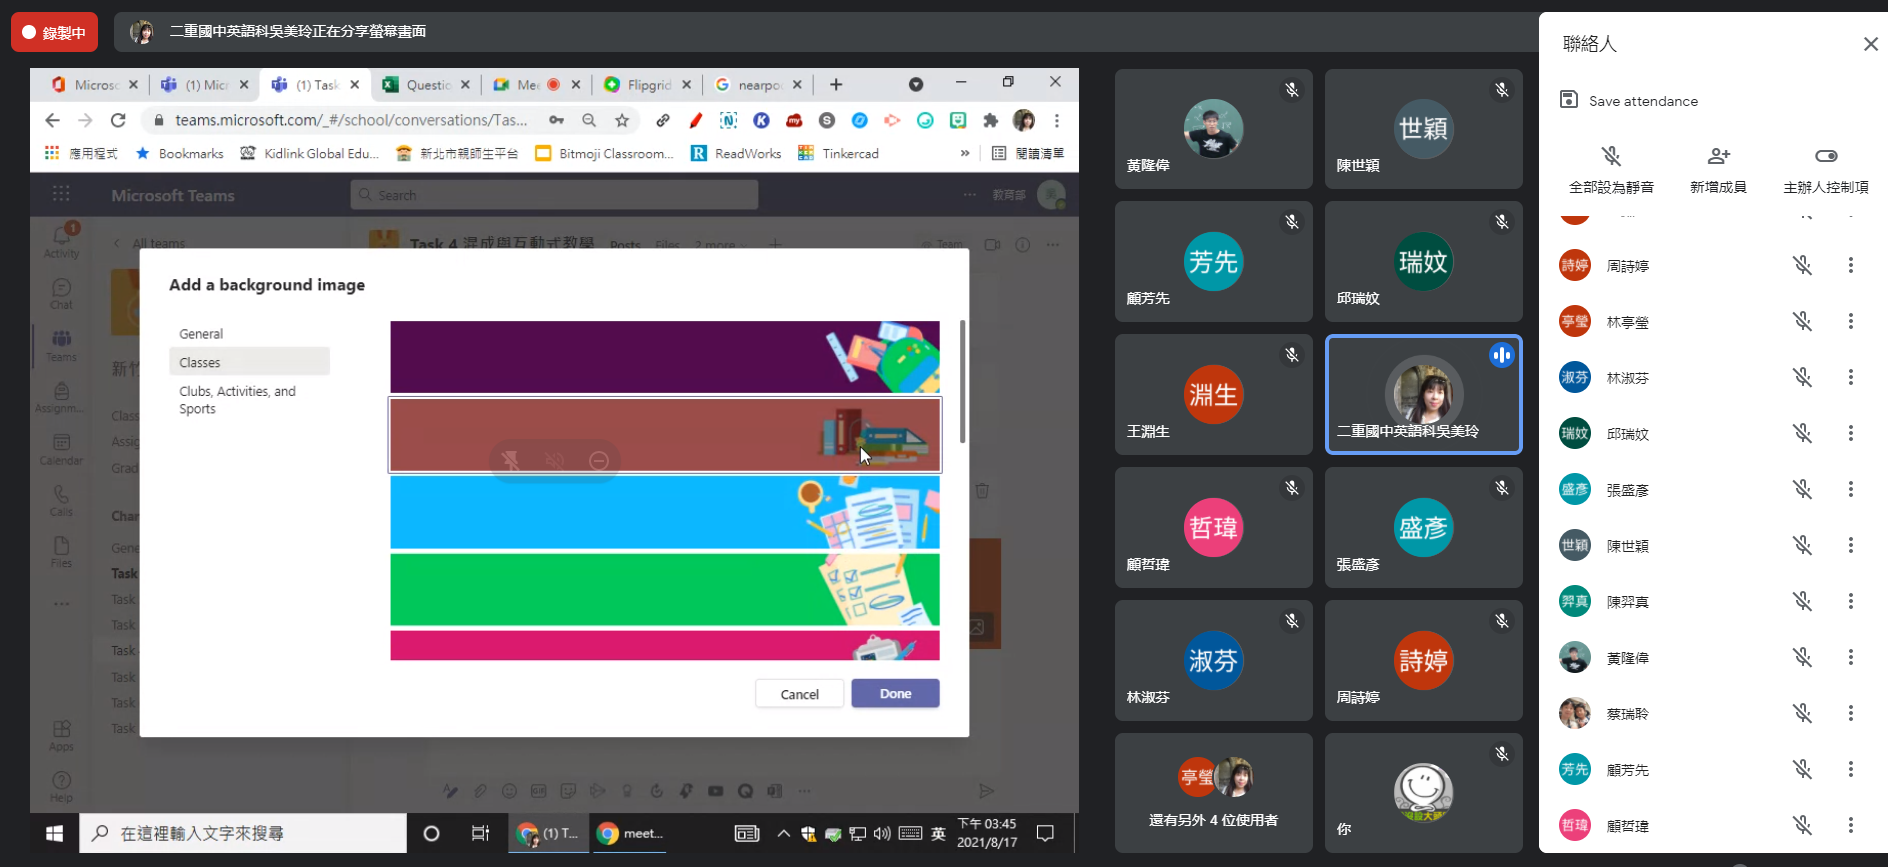Open more options for 陳世穎
Viewport: 1888px width, 867px height.
point(1850,546)
